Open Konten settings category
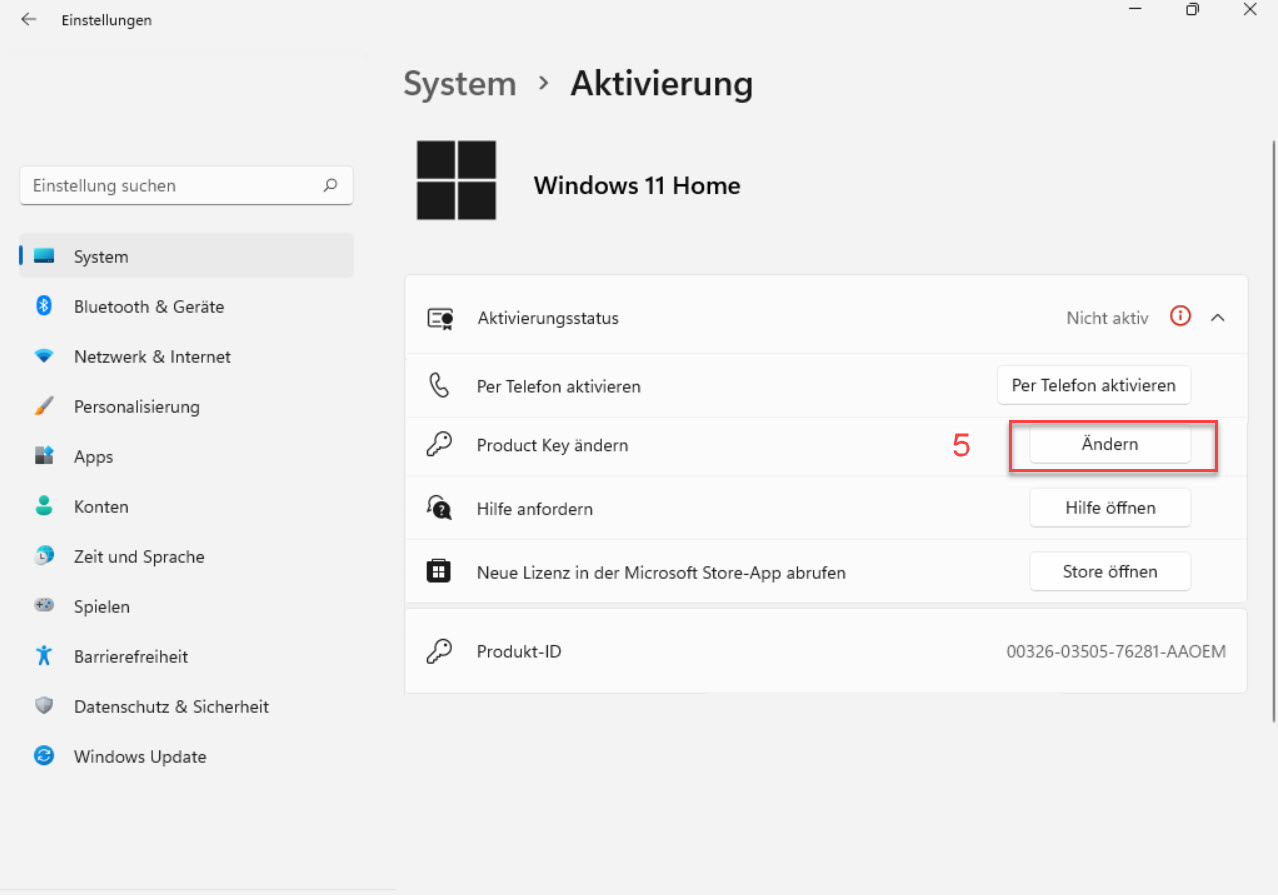This screenshot has width=1278, height=895. tap(187, 506)
